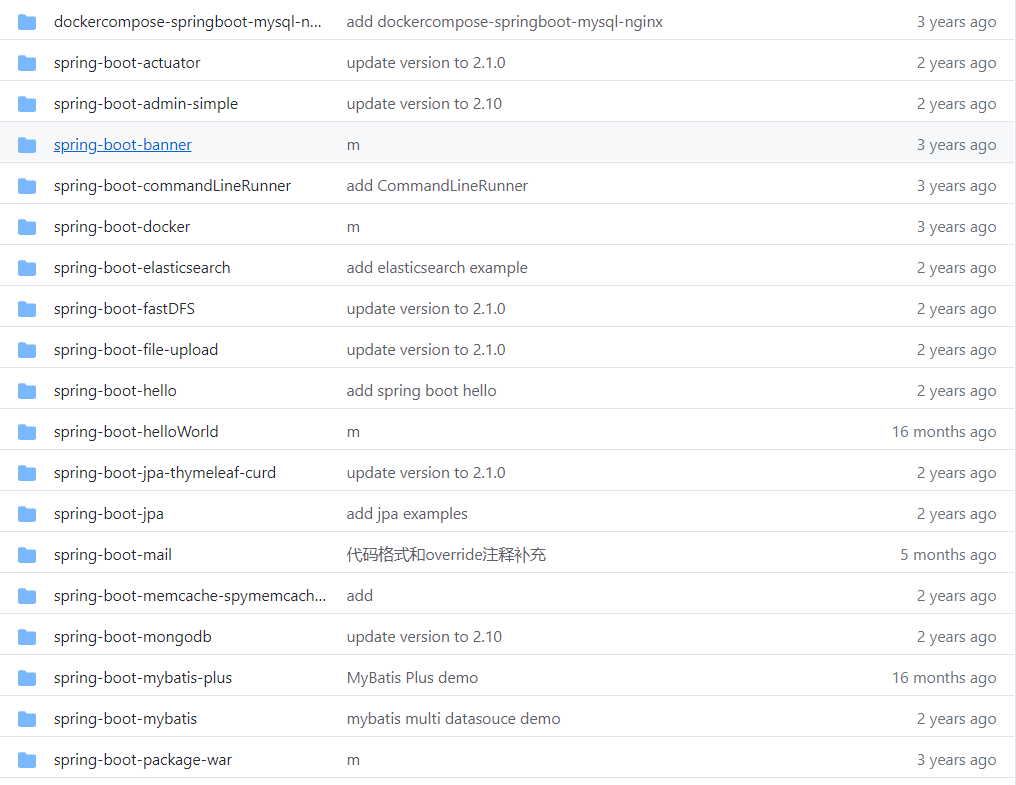Click 'update version to 2.1.0' for spring-boot-actuator
The height and width of the screenshot is (785, 1016).
(x=426, y=63)
